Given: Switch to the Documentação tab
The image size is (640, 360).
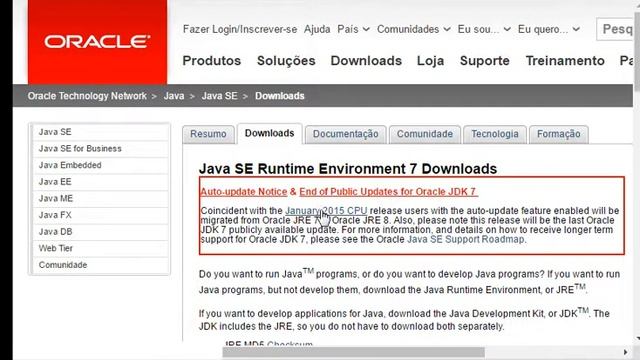Looking at the screenshot, I should click(345, 134).
